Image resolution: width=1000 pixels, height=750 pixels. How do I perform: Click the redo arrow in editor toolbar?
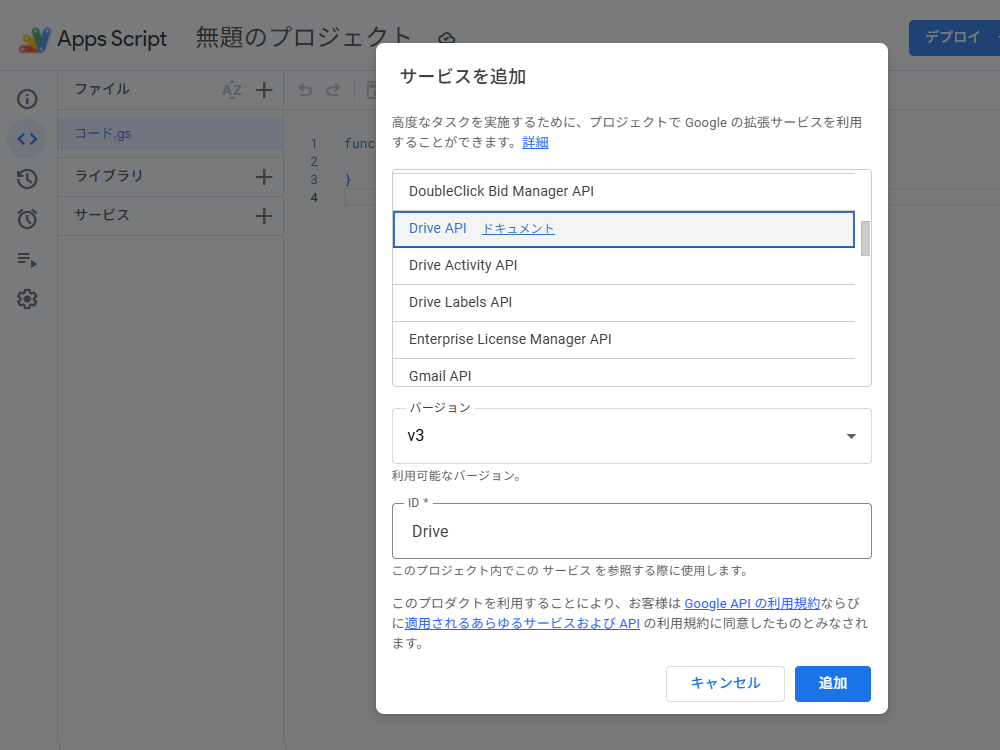coord(333,90)
